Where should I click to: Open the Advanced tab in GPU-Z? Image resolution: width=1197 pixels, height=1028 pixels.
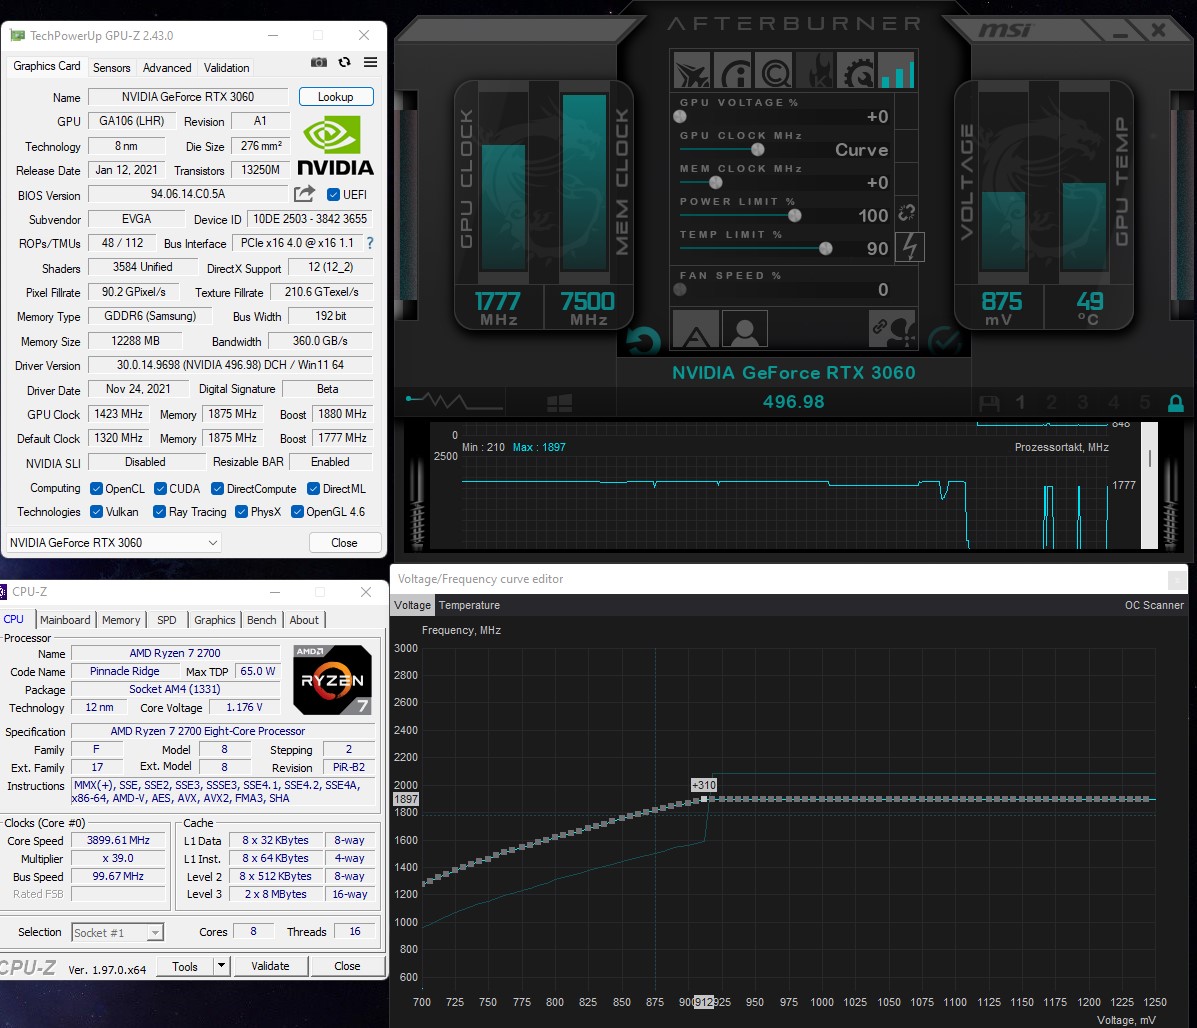167,68
